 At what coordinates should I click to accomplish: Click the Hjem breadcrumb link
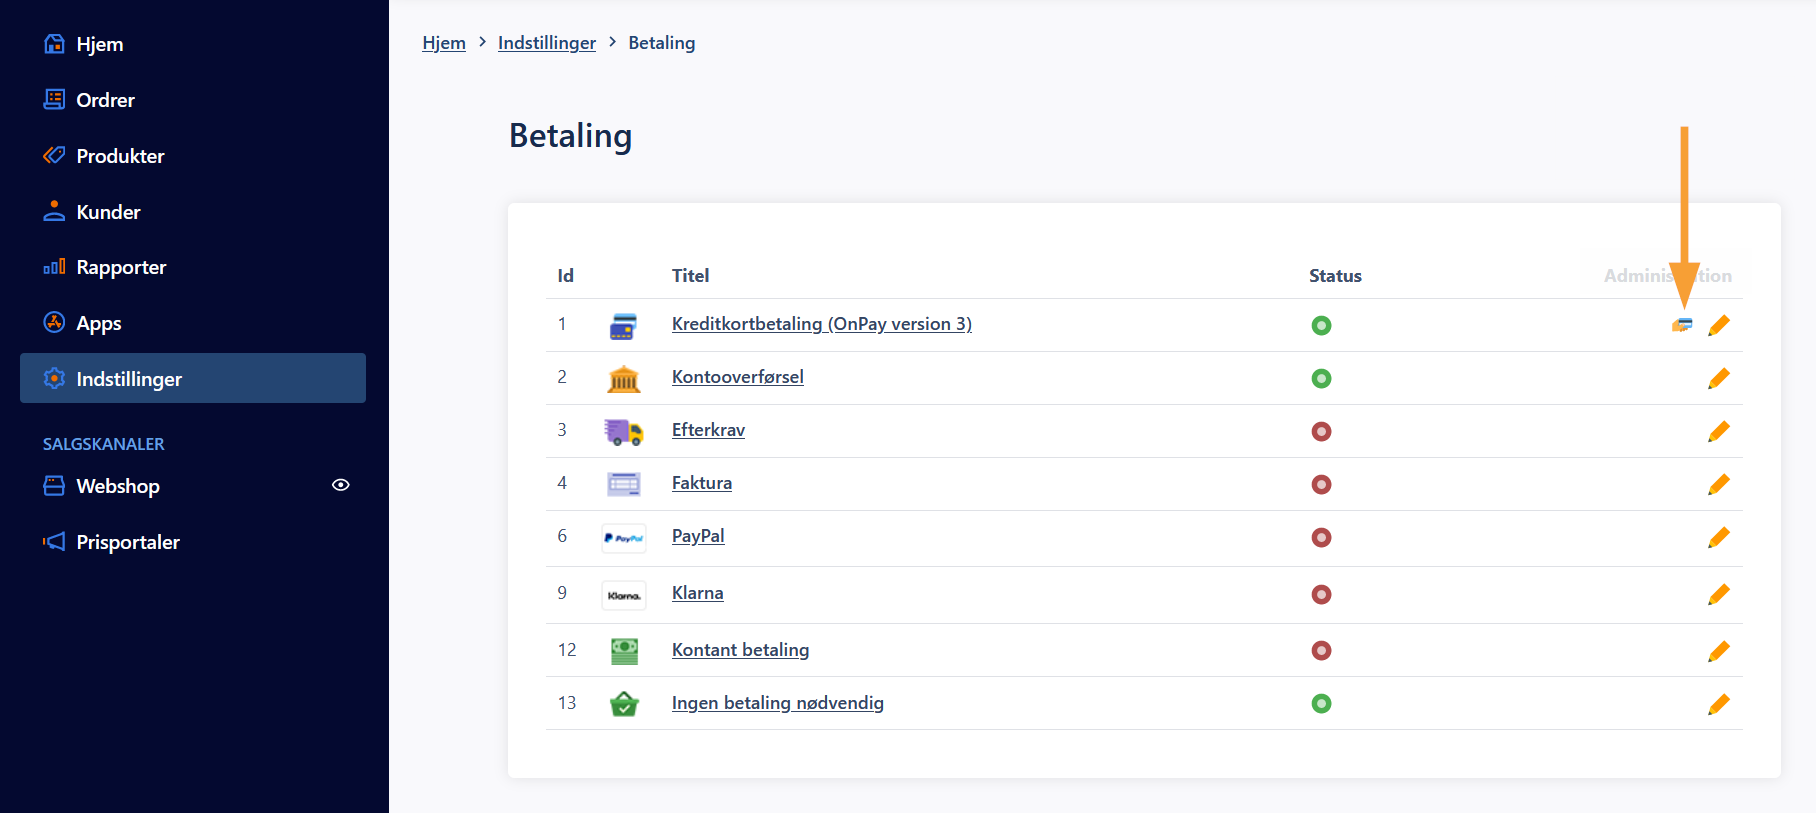pyautogui.click(x=444, y=43)
